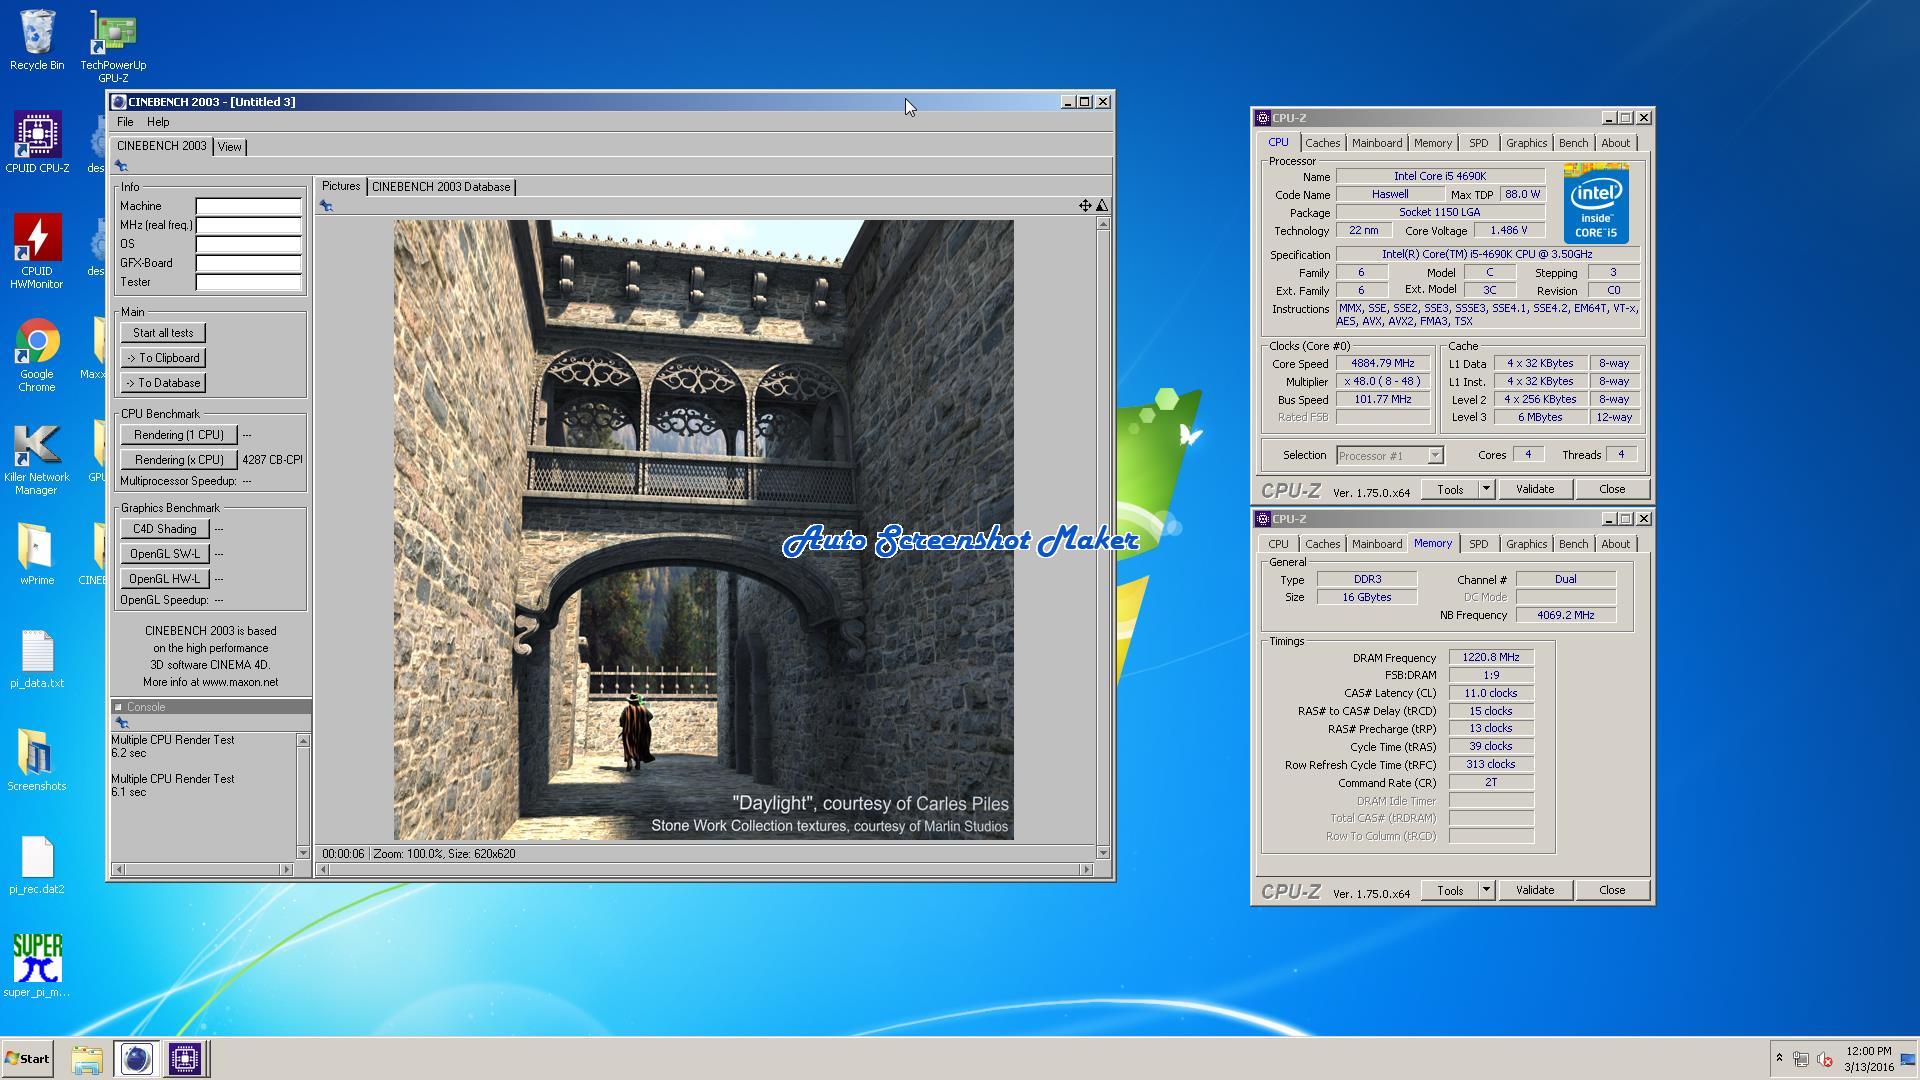Image resolution: width=1920 pixels, height=1080 pixels.
Task: Open Google Chrome desktop shortcut
Action: click(37, 355)
